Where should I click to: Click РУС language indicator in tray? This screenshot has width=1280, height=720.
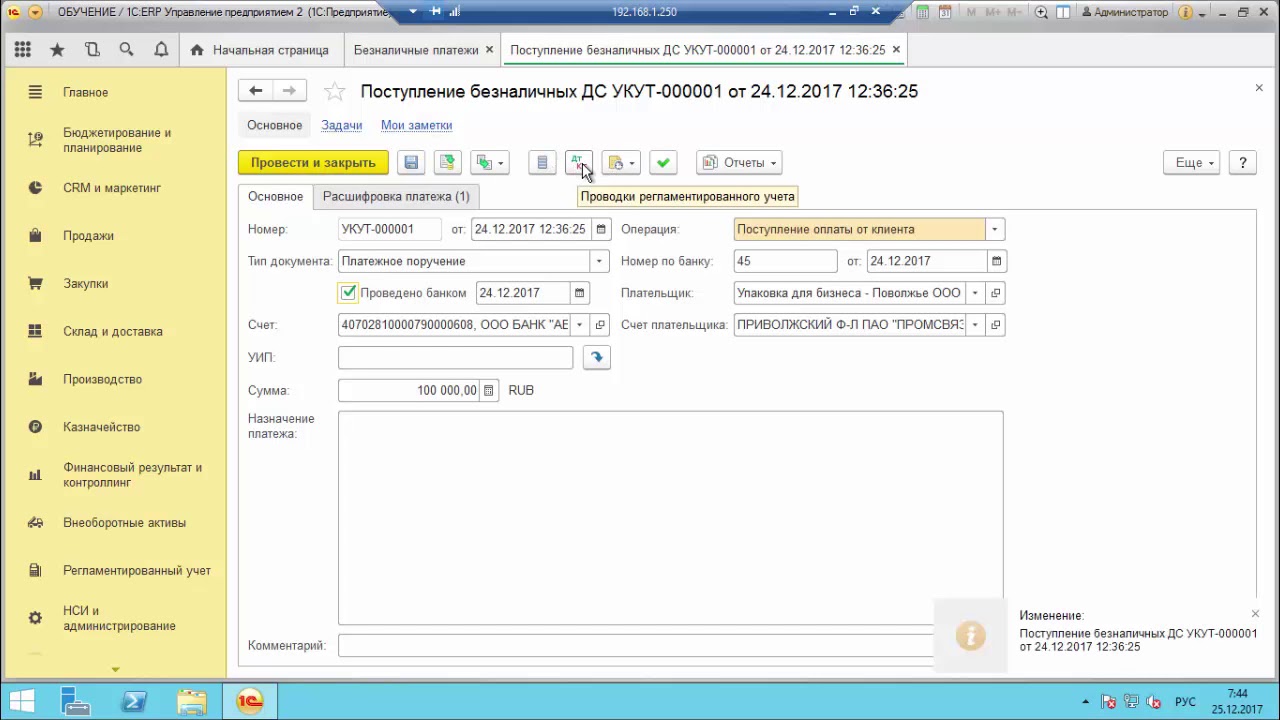(1185, 702)
